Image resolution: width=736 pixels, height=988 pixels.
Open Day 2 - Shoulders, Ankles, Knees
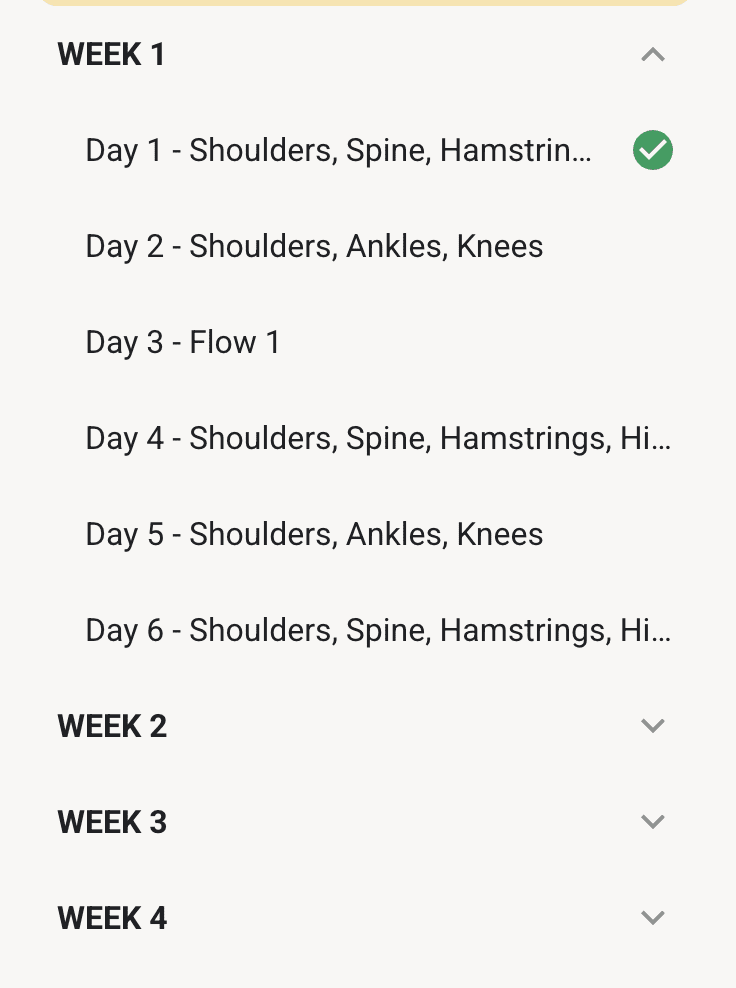pyautogui.click(x=314, y=247)
